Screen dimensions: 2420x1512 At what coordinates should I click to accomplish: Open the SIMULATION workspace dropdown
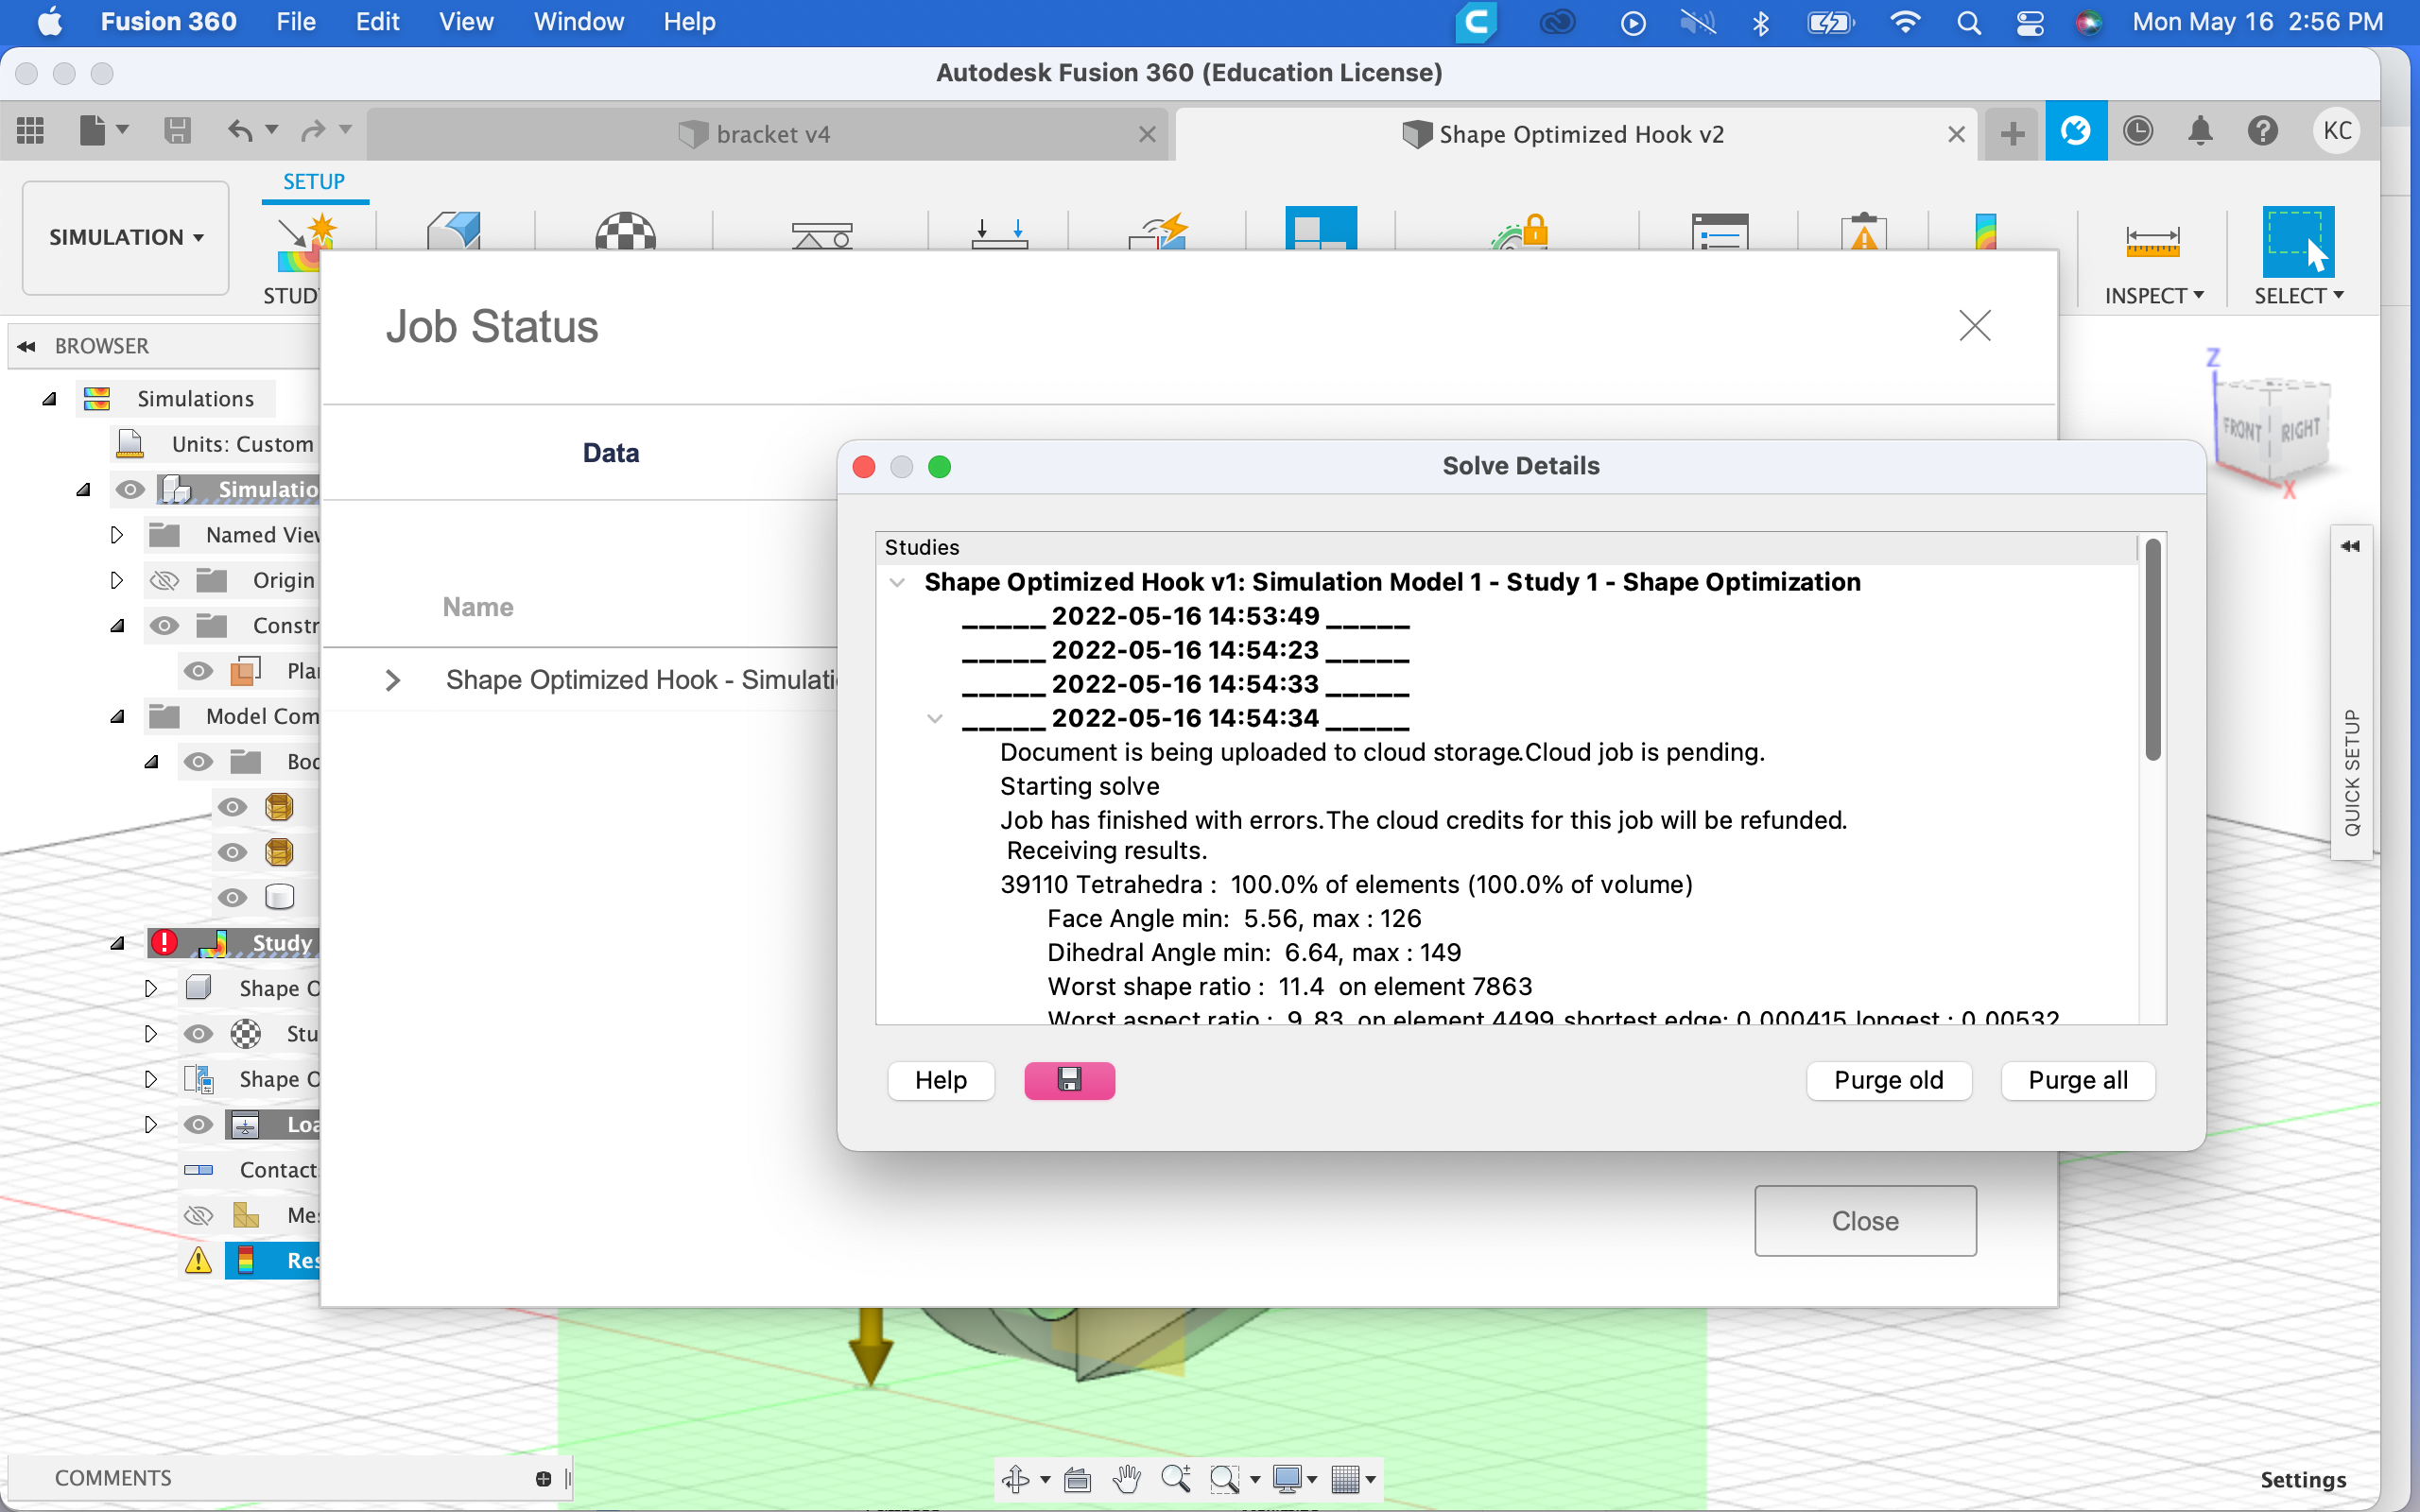pos(126,237)
